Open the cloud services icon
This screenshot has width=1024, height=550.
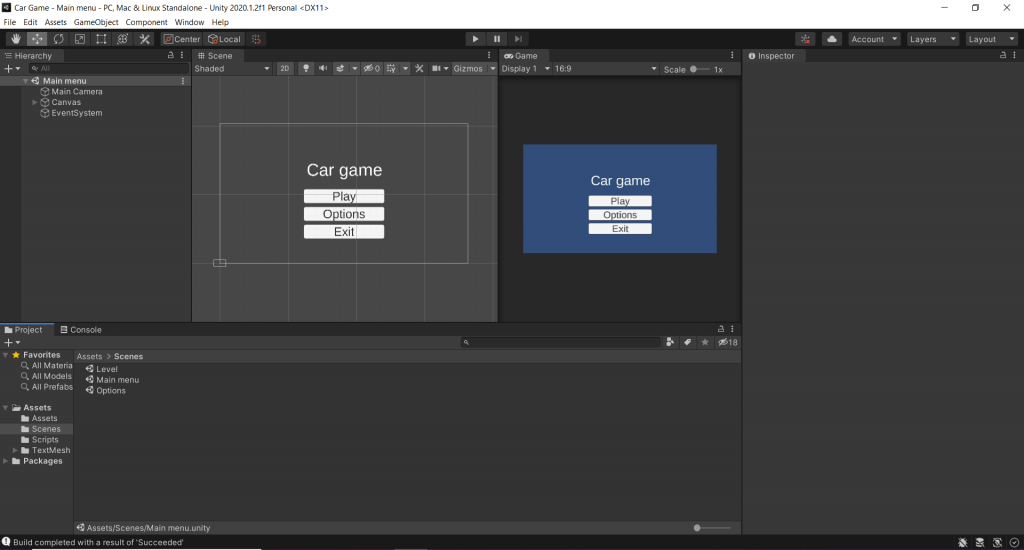click(832, 39)
